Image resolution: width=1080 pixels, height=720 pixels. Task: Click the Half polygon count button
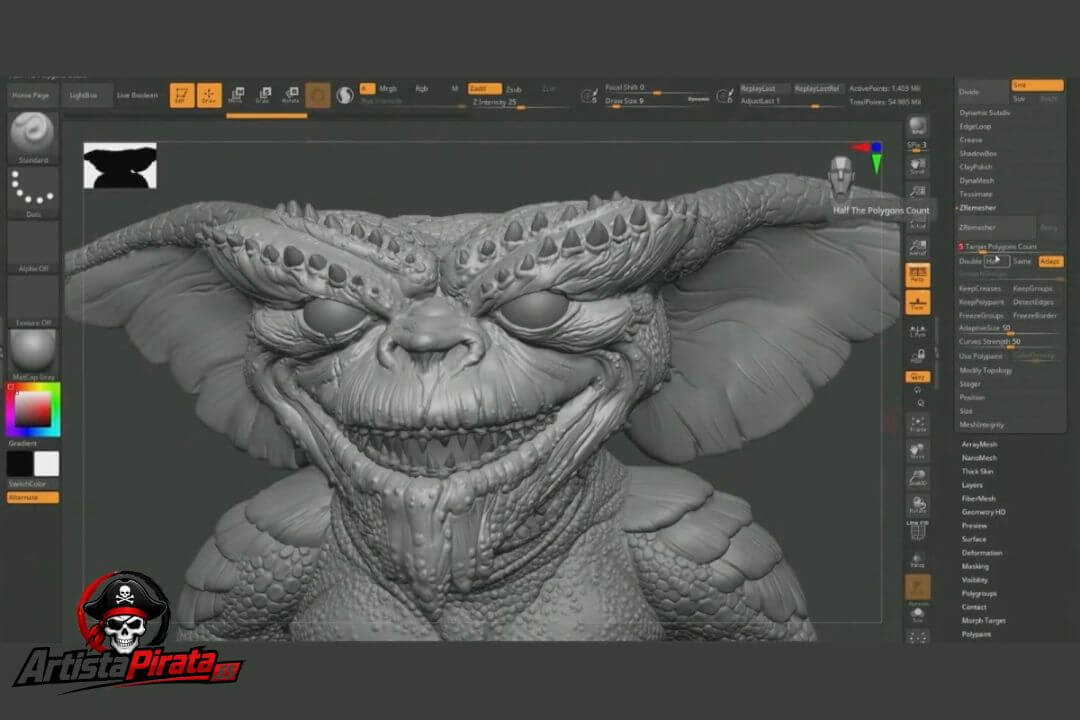click(x=996, y=261)
